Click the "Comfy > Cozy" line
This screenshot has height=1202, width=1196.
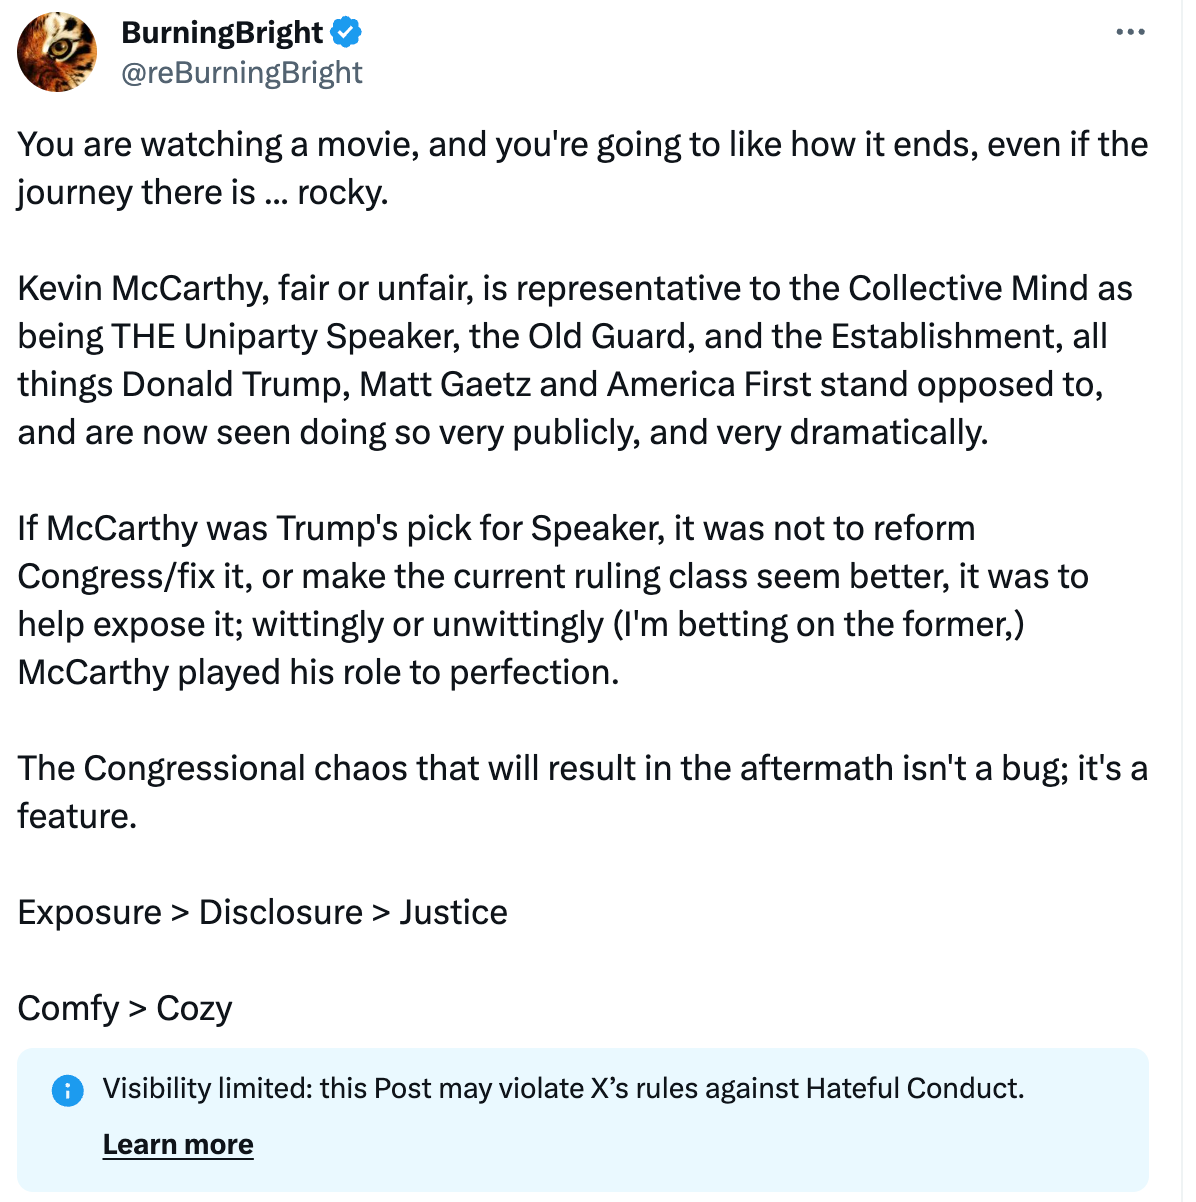coord(125,1009)
